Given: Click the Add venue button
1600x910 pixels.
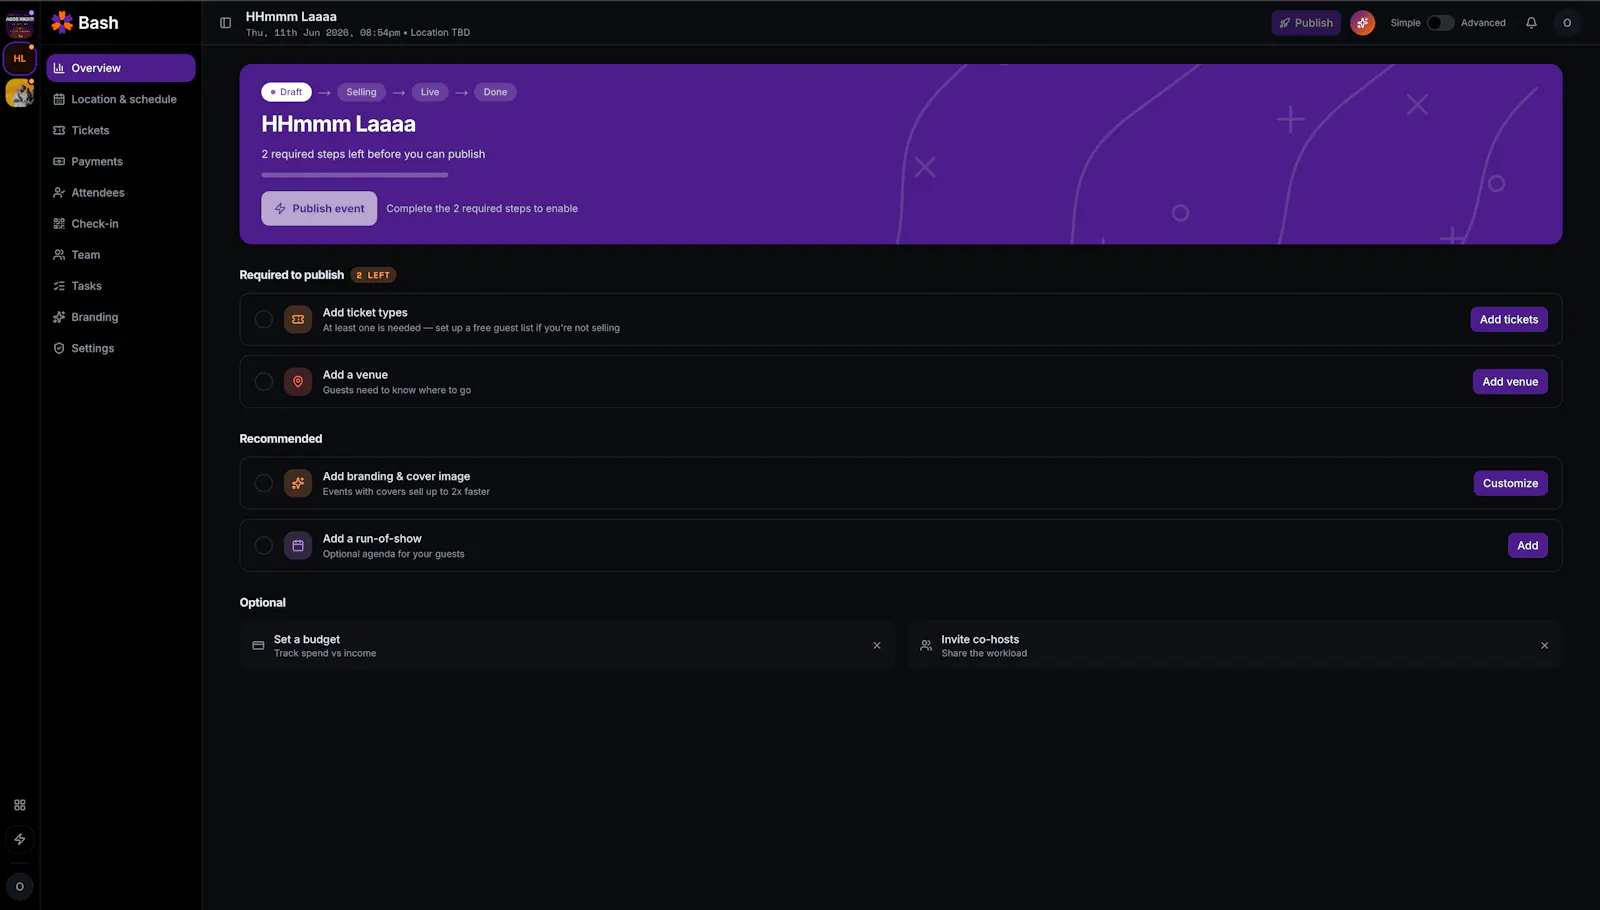Looking at the screenshot, I should pyautogui.click(x=1510, y=382).
